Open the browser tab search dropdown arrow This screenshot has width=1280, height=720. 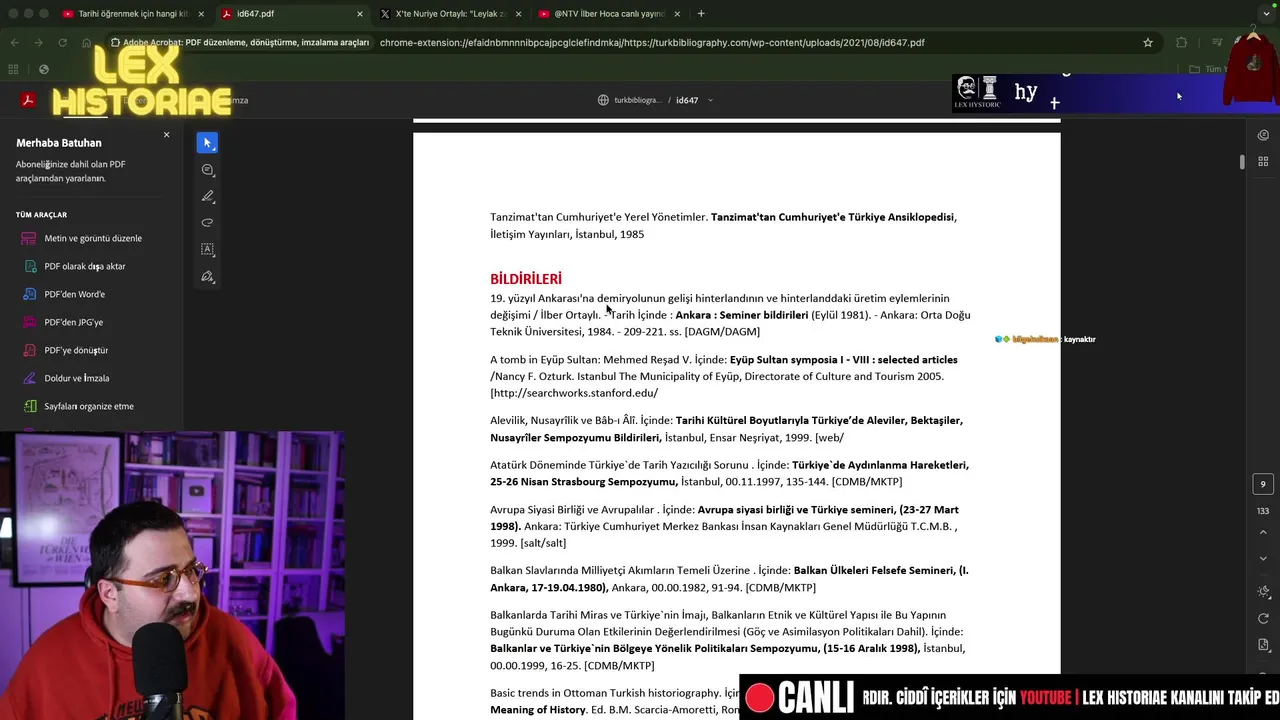point(1264,14)
